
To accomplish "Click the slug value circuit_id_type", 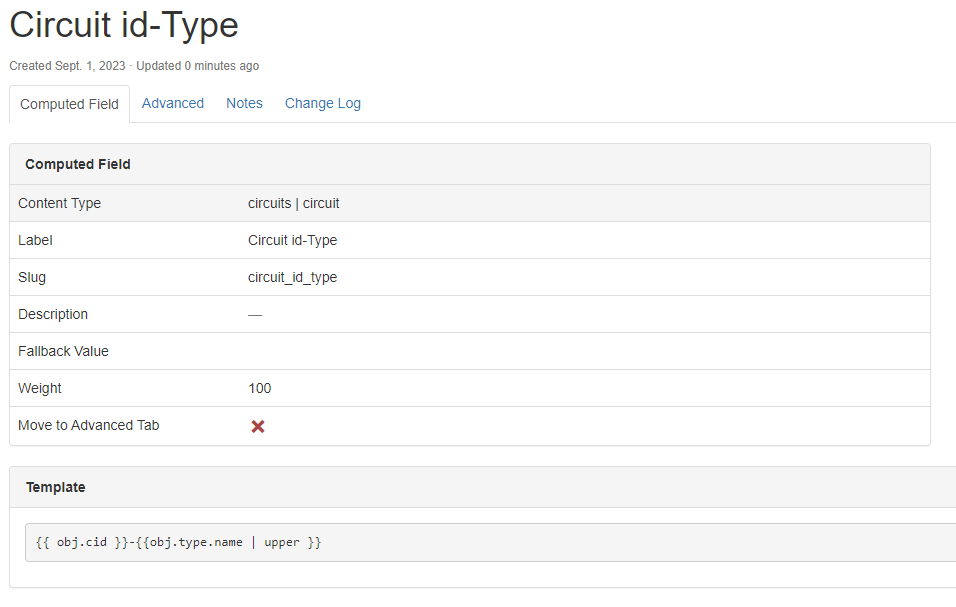I will [292, 277].
